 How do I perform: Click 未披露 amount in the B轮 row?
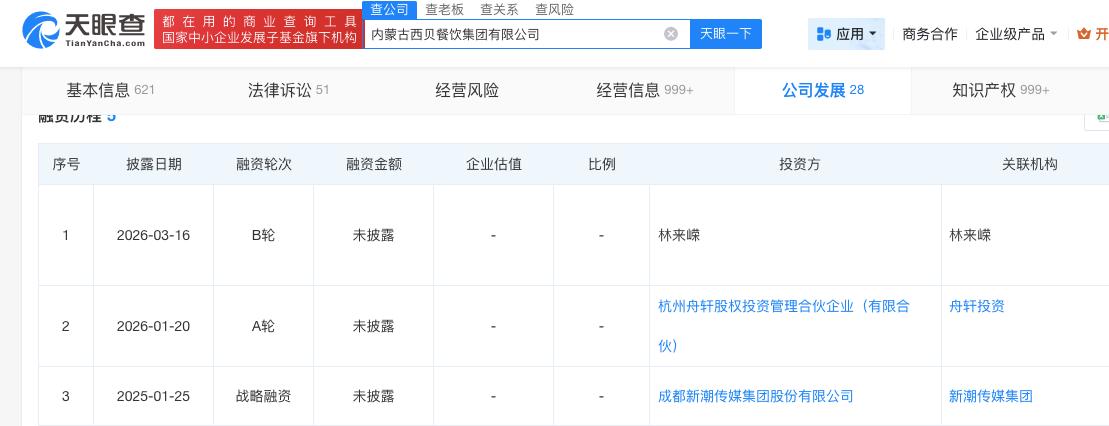(373, 236)
